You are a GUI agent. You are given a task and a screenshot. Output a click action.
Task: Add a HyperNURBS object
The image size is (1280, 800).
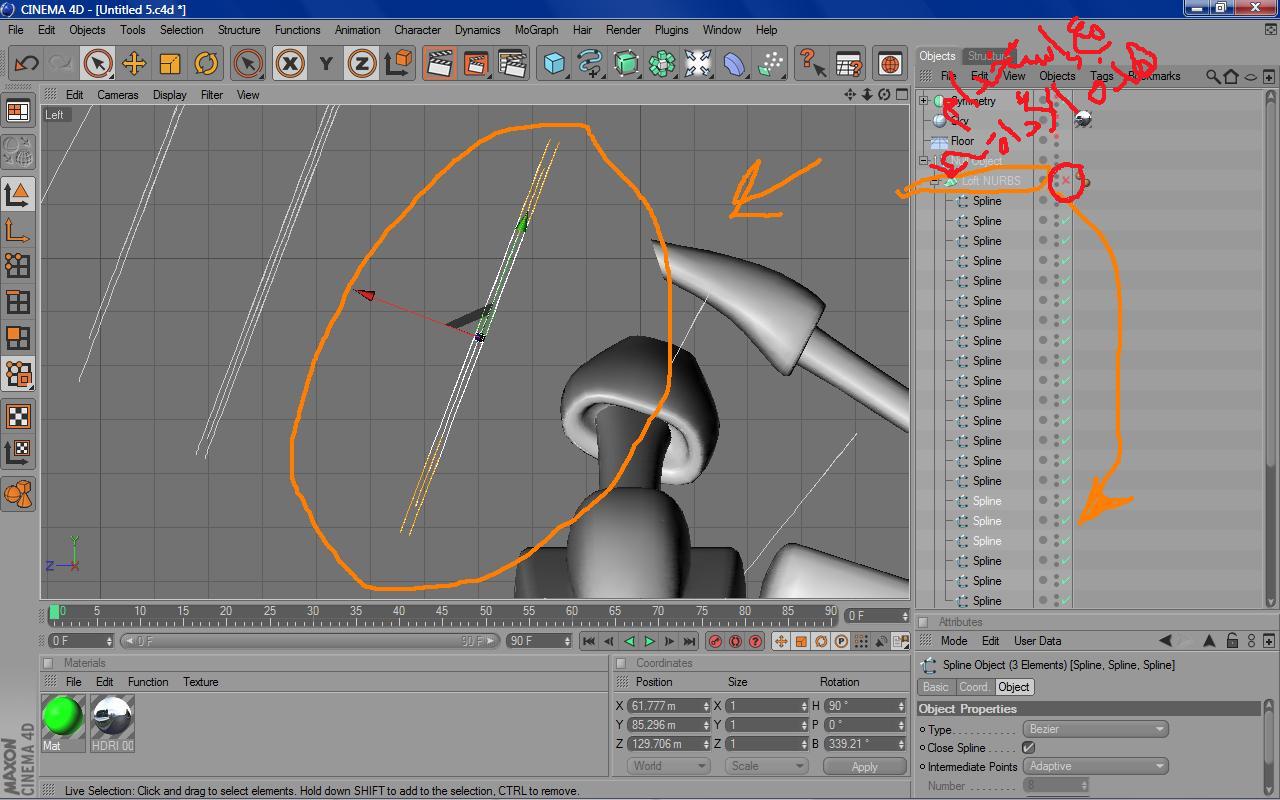626,63
